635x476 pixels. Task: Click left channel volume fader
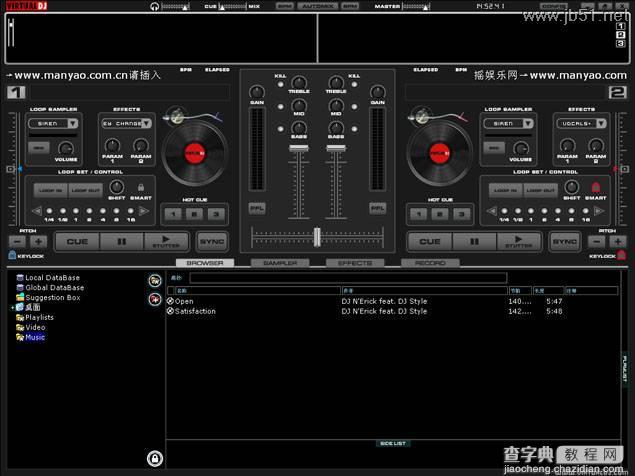(298, 148)
